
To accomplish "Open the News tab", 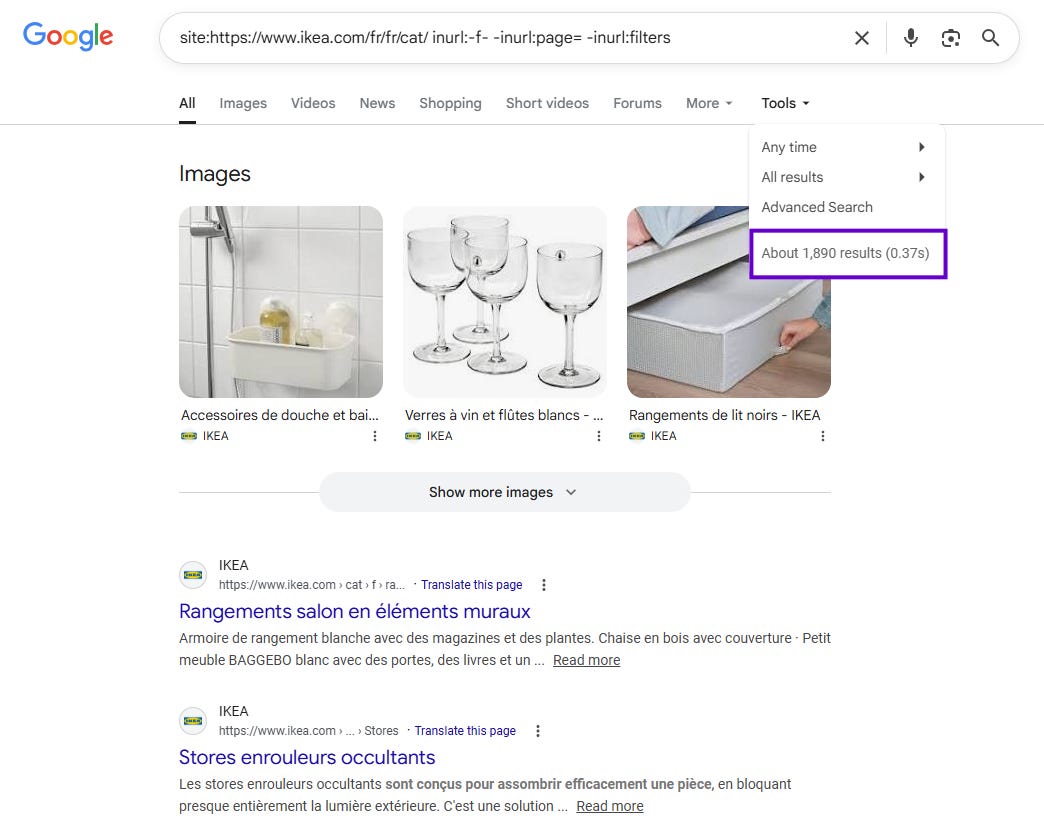I will [377, 103].
